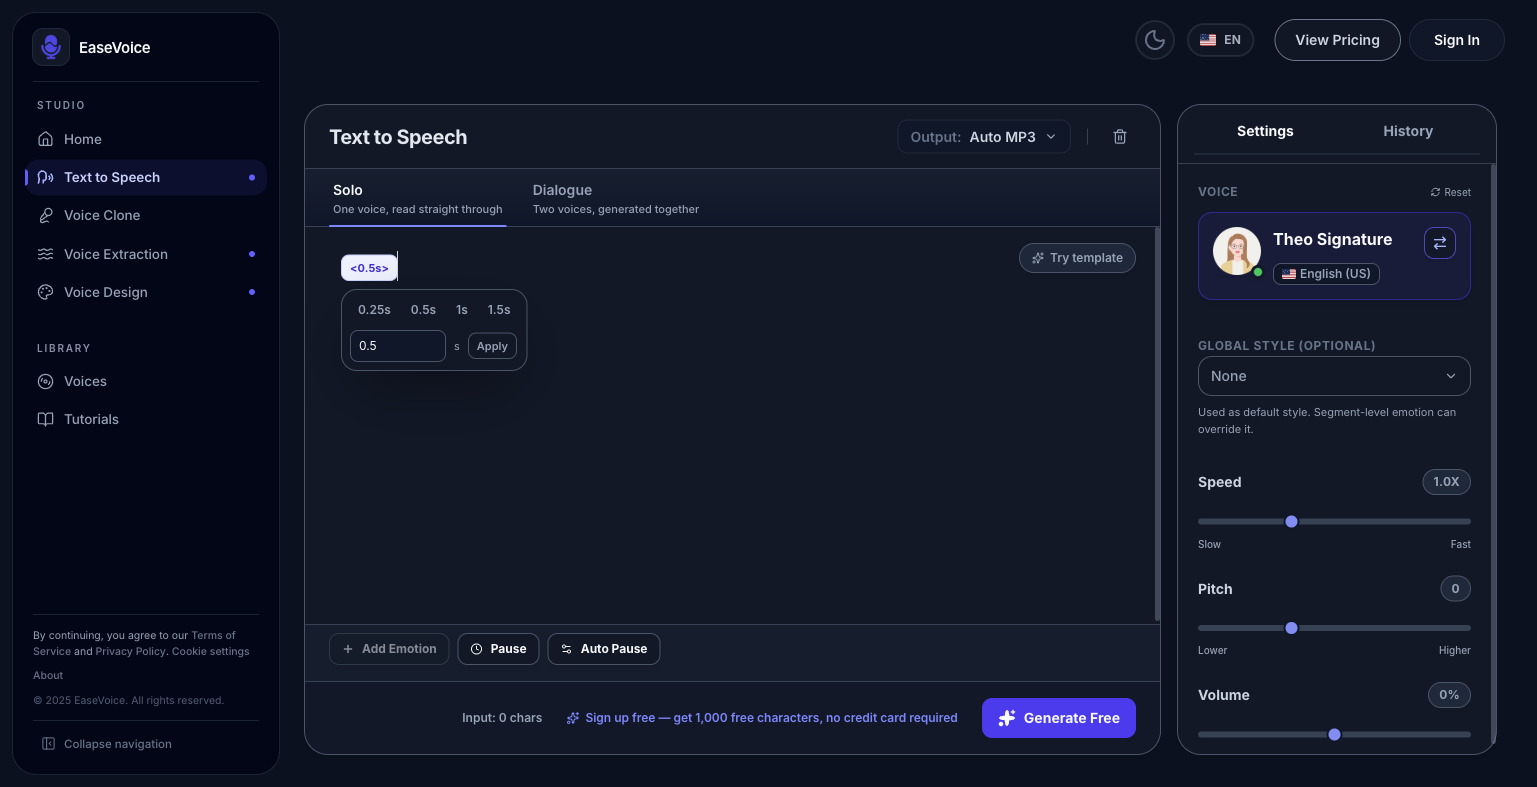Switch to the History tab

click(1407, 131)
